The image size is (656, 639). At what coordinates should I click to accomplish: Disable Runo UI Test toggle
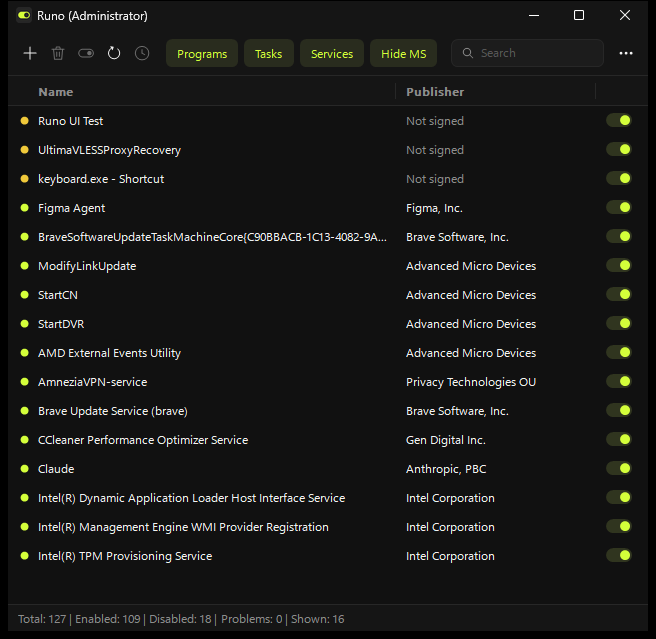coord(619,121)
